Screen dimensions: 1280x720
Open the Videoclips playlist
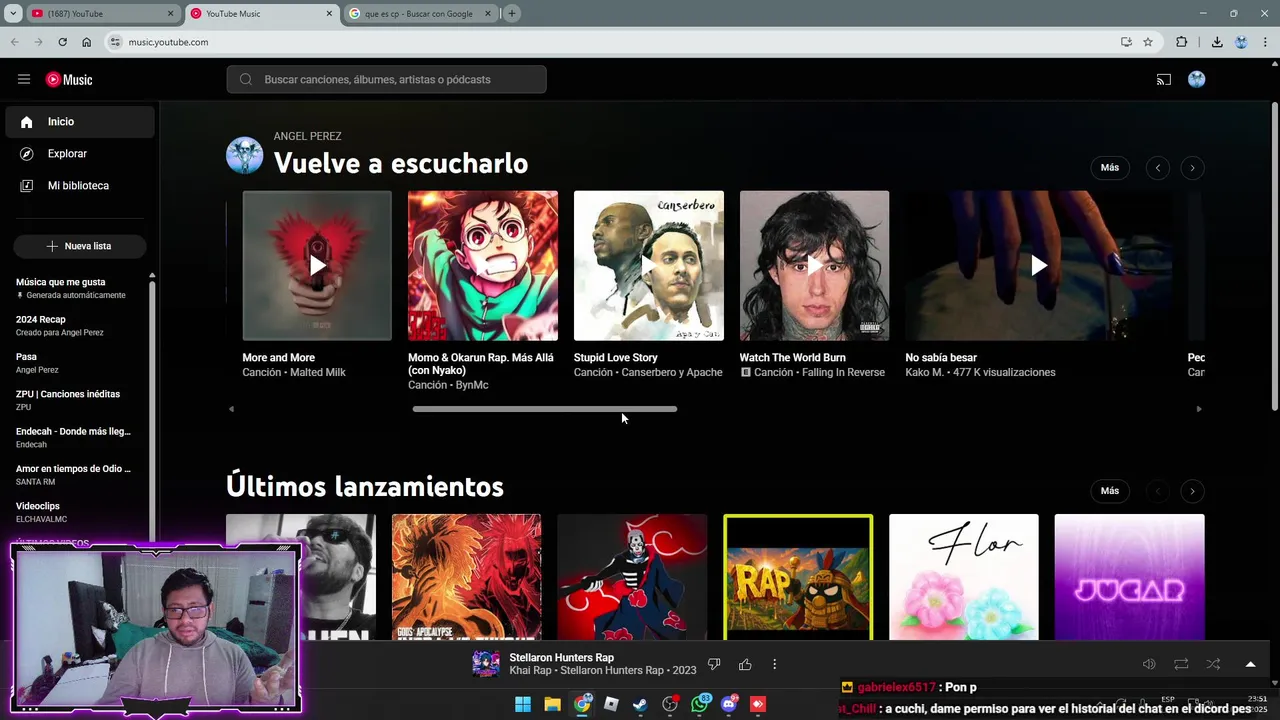click(75, 512)
